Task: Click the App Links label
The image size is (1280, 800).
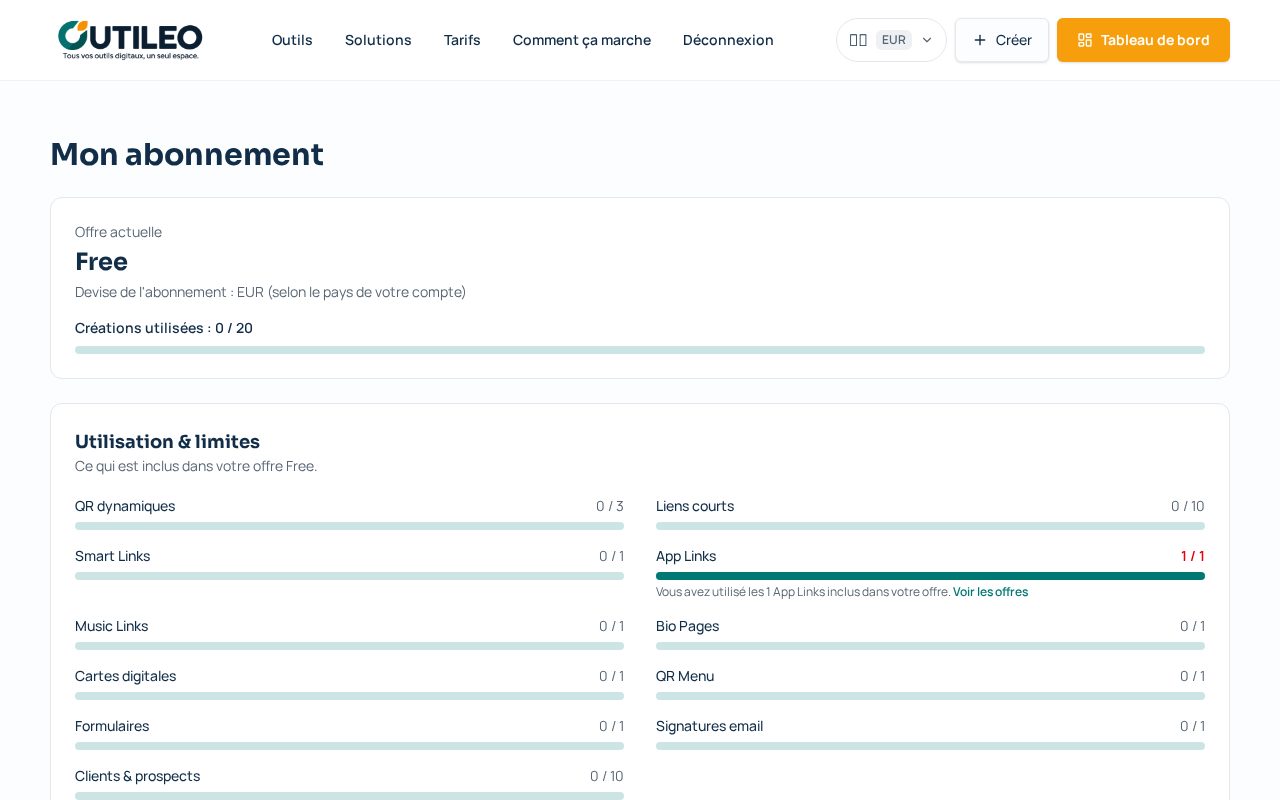Action: 686,556
